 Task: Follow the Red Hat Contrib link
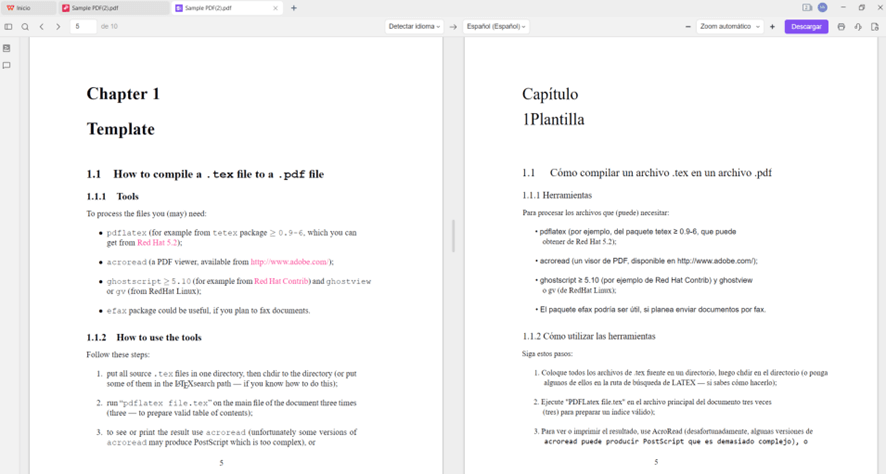pyautogui.click(x=281, y=281)
